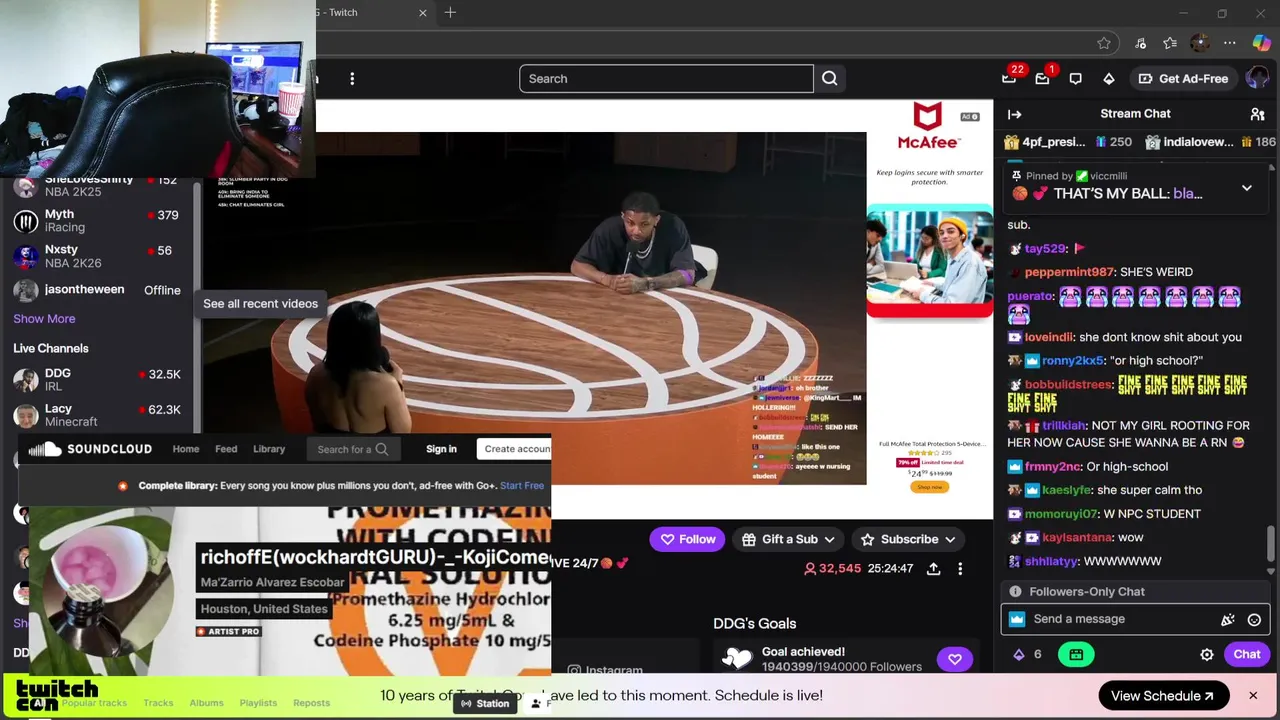Image resolution: width=1280 pixels, height=720 pixels.
Task: Expand followed channels with Show More
Action: click(44, 318)
